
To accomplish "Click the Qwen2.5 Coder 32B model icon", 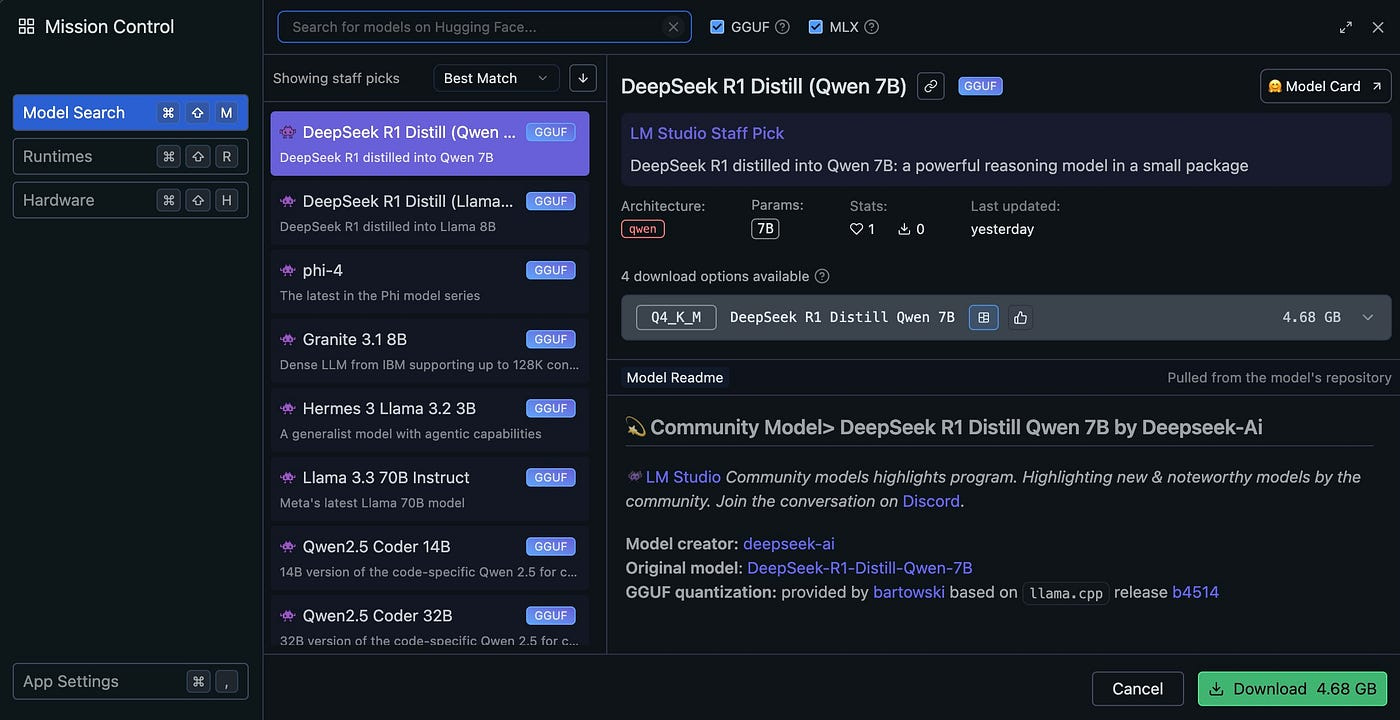I will coord(288,615).
